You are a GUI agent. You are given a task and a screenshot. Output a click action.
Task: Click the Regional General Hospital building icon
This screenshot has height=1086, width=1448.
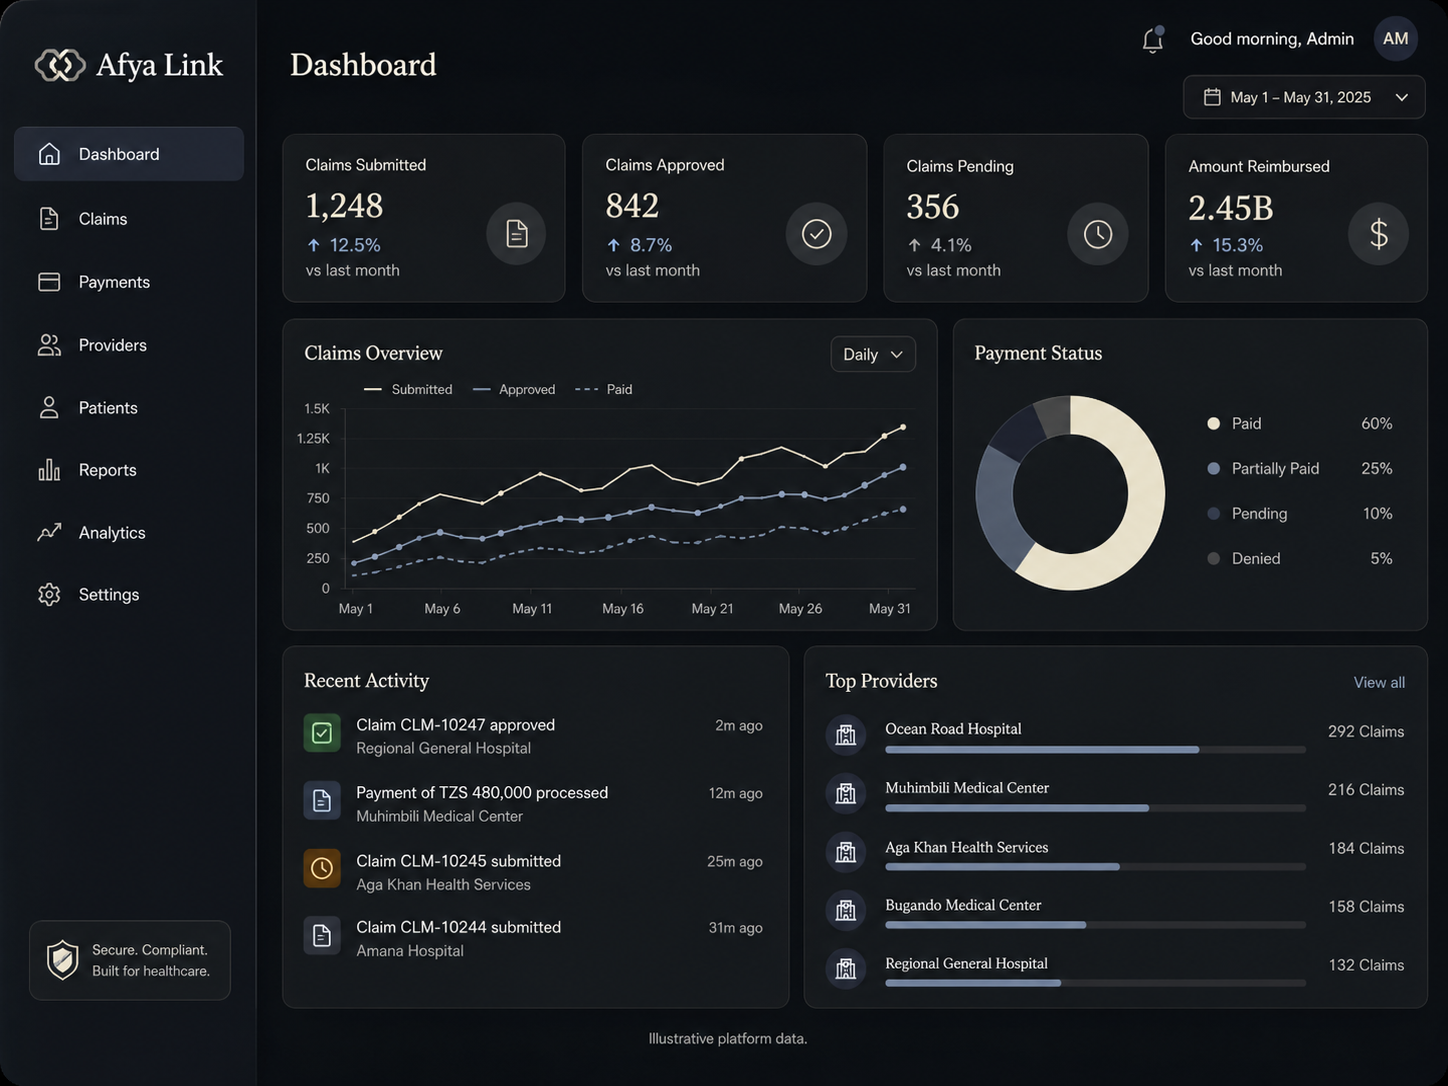(846, 968)
